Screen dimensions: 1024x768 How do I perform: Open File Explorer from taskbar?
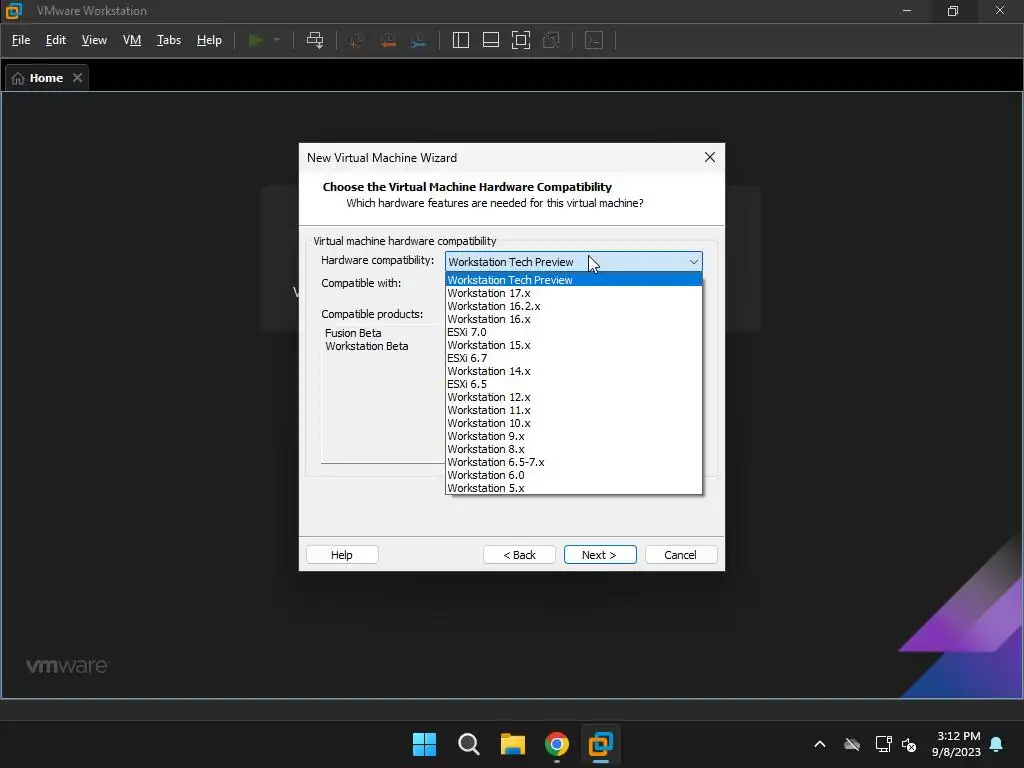tap(513, 744)
